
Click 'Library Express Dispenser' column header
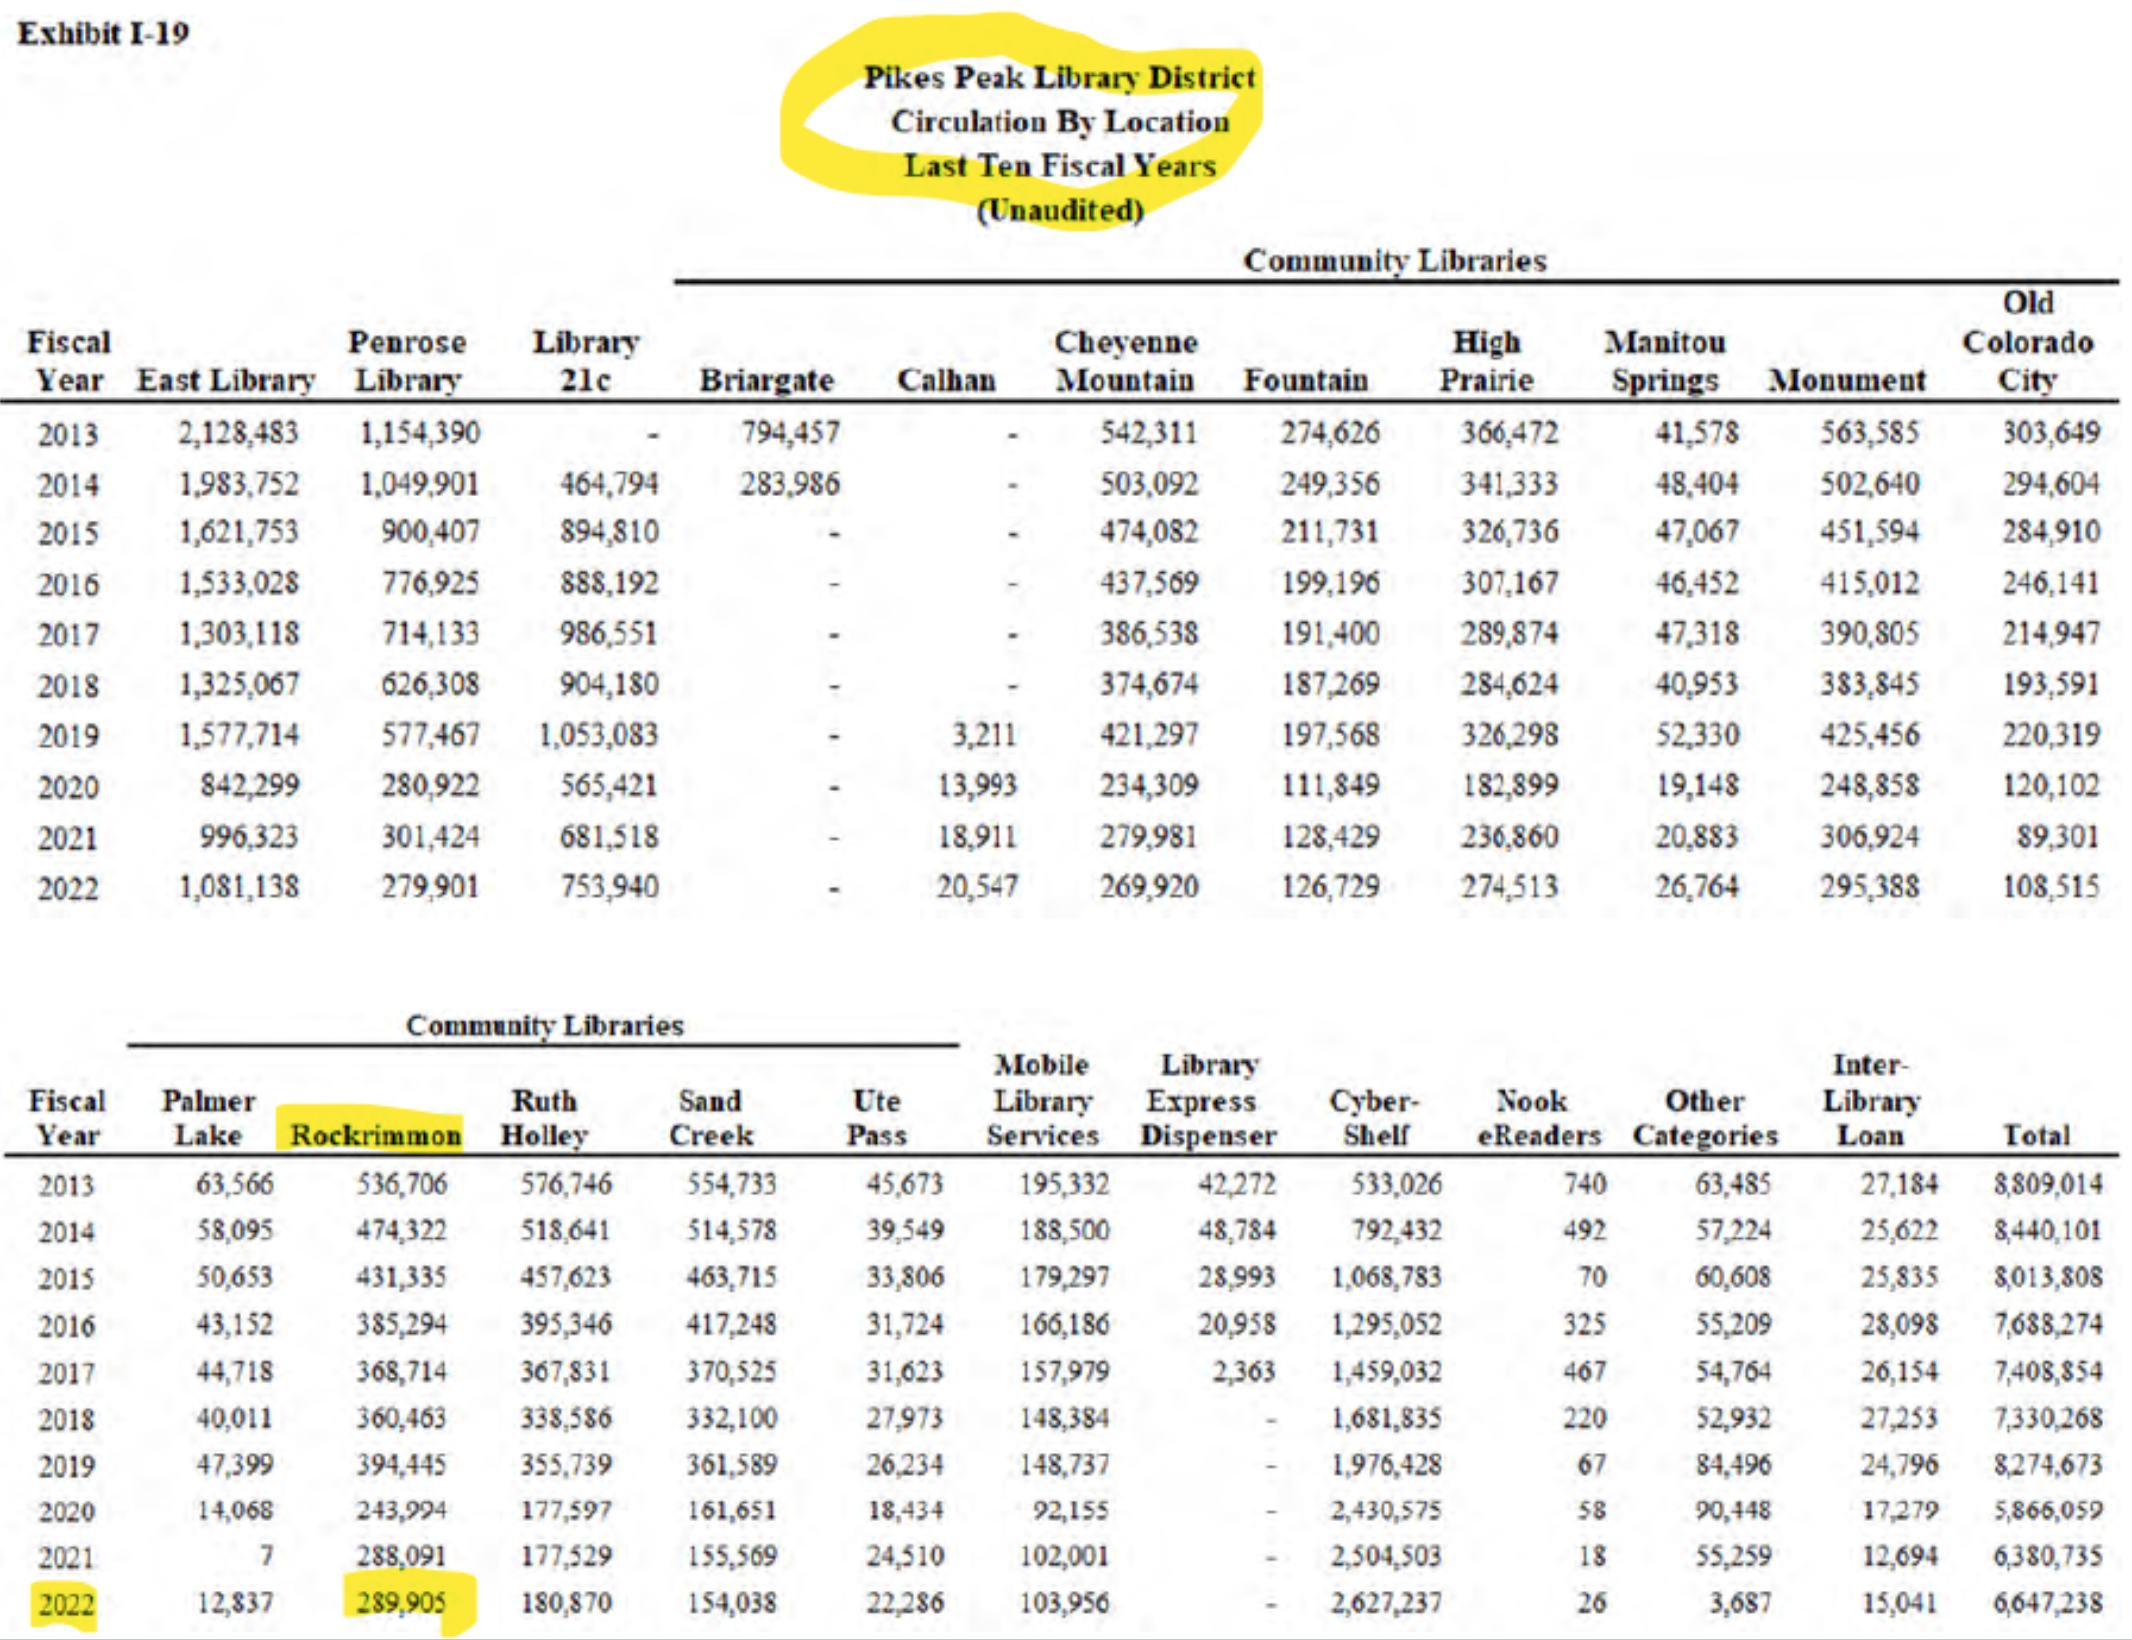(x=1208, y=1100)
